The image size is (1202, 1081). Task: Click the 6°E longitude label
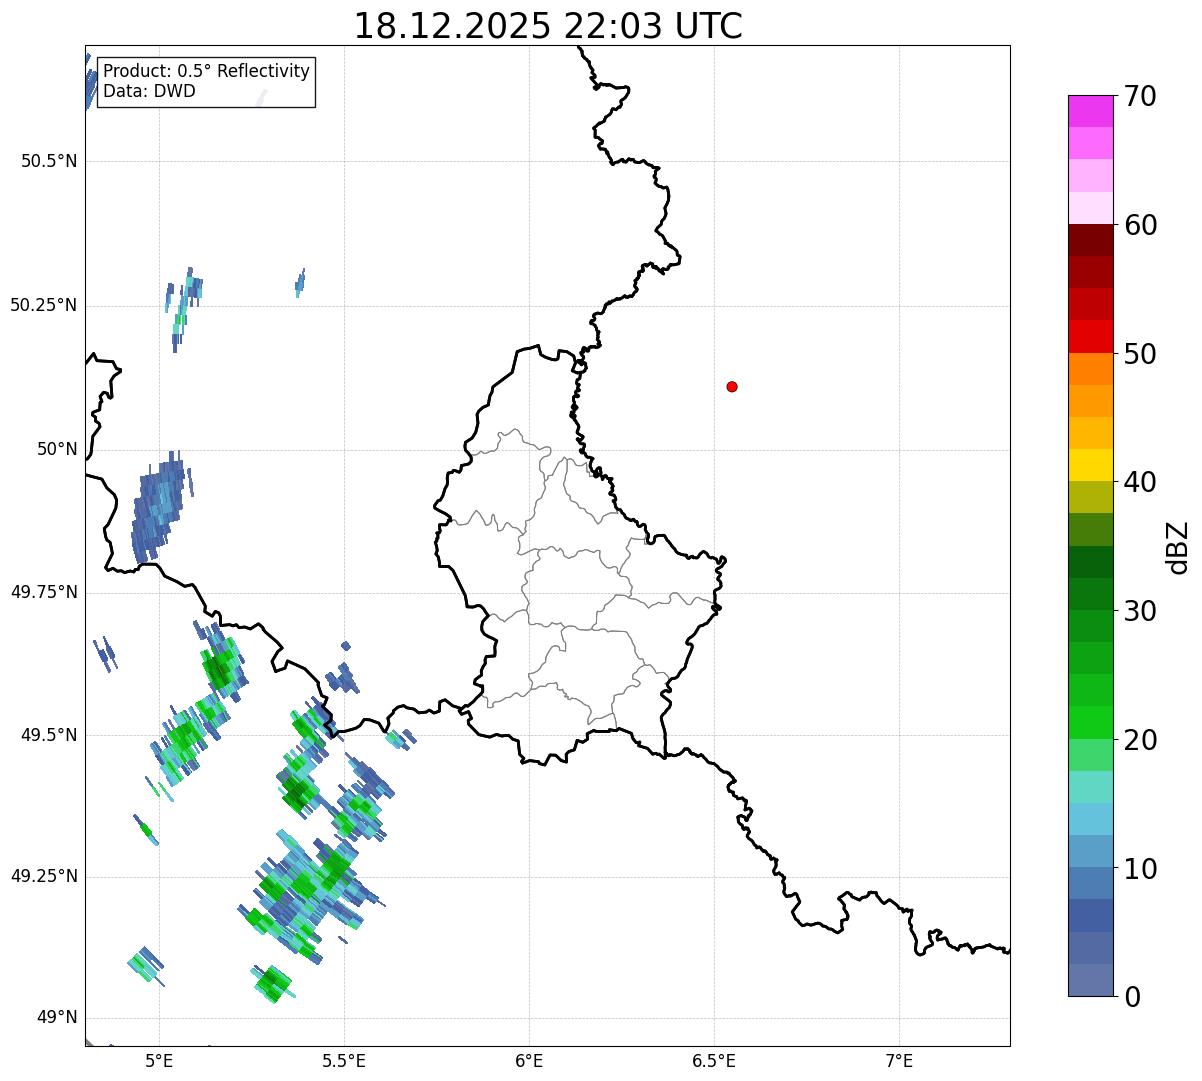click(x=529, y=1060)
